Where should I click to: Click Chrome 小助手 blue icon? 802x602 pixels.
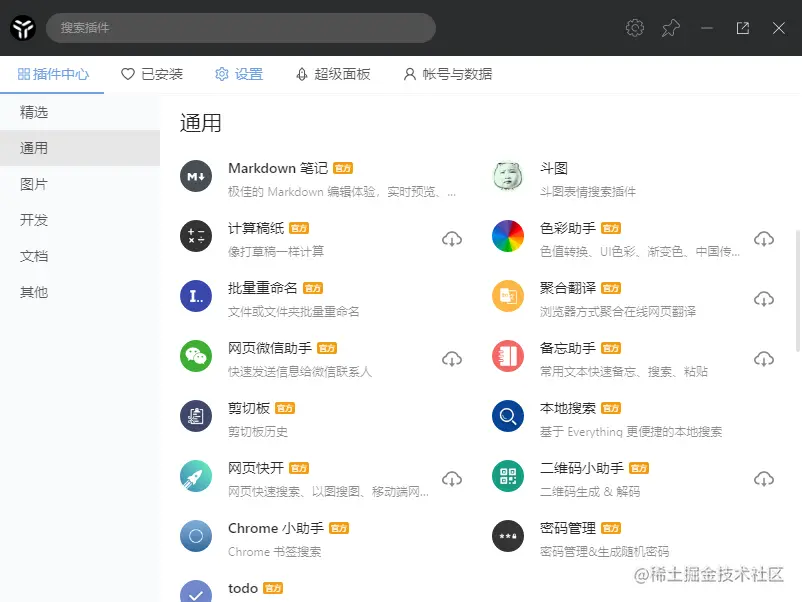[x=196, y=536]
